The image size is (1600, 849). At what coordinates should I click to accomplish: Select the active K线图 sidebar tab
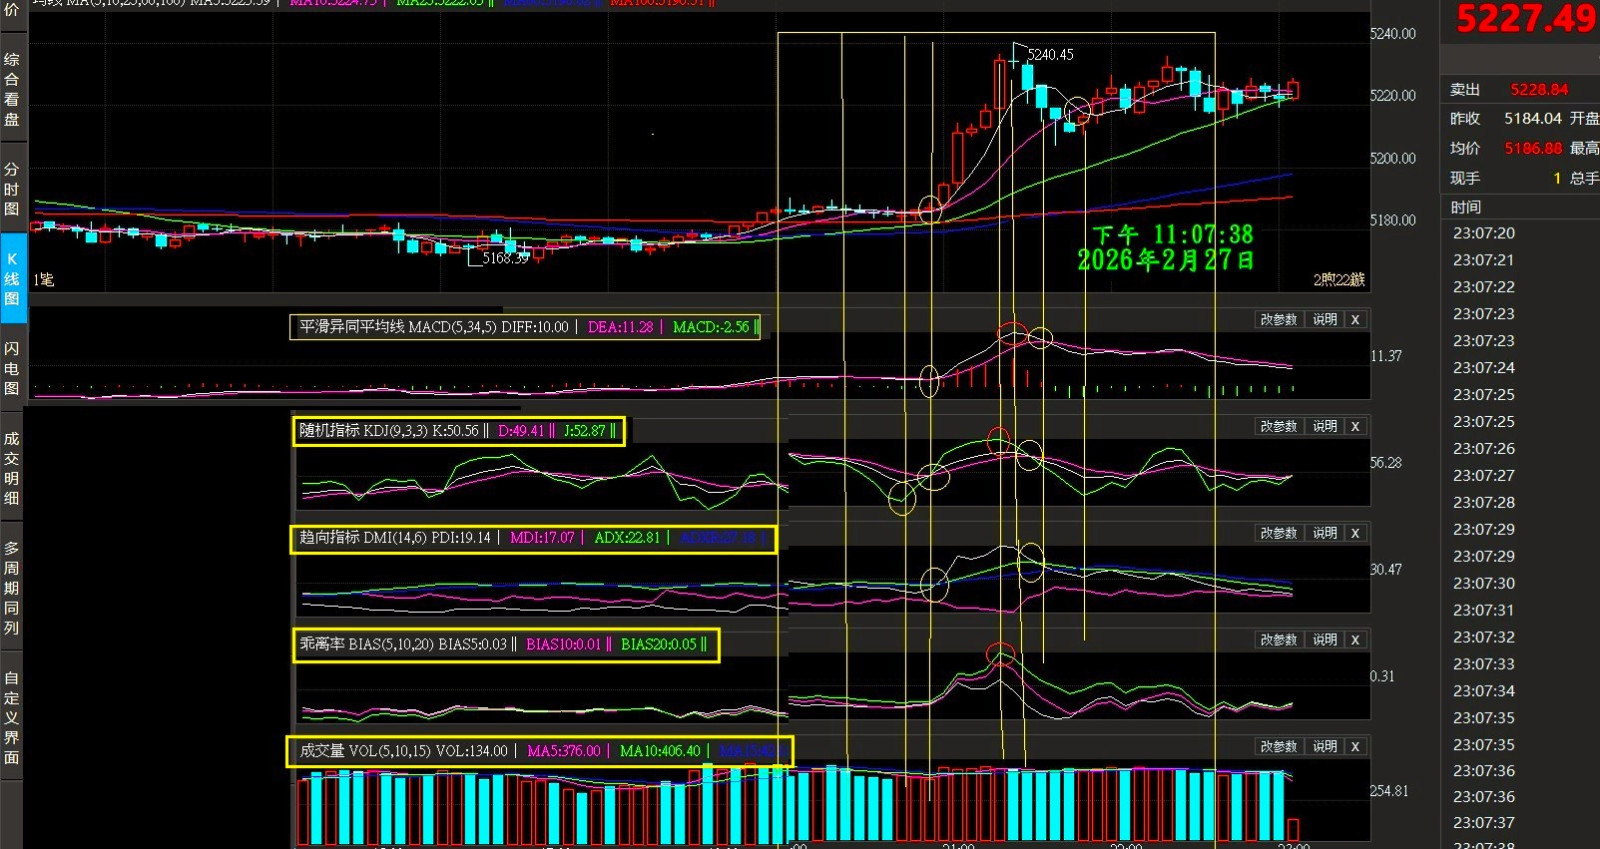coord(12,278)
